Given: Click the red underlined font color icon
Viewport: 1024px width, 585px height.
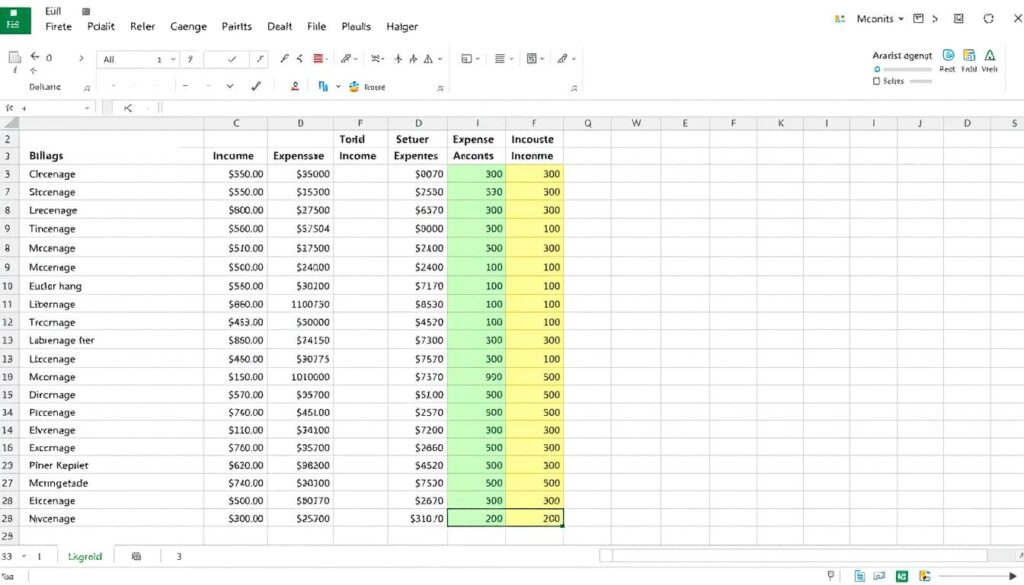Looking at the screenshot, I should point(295,86).
